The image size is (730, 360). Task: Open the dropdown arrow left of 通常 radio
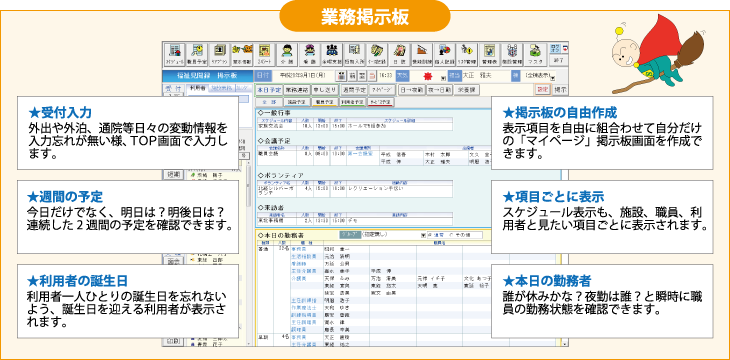click(x=423, y=235)
